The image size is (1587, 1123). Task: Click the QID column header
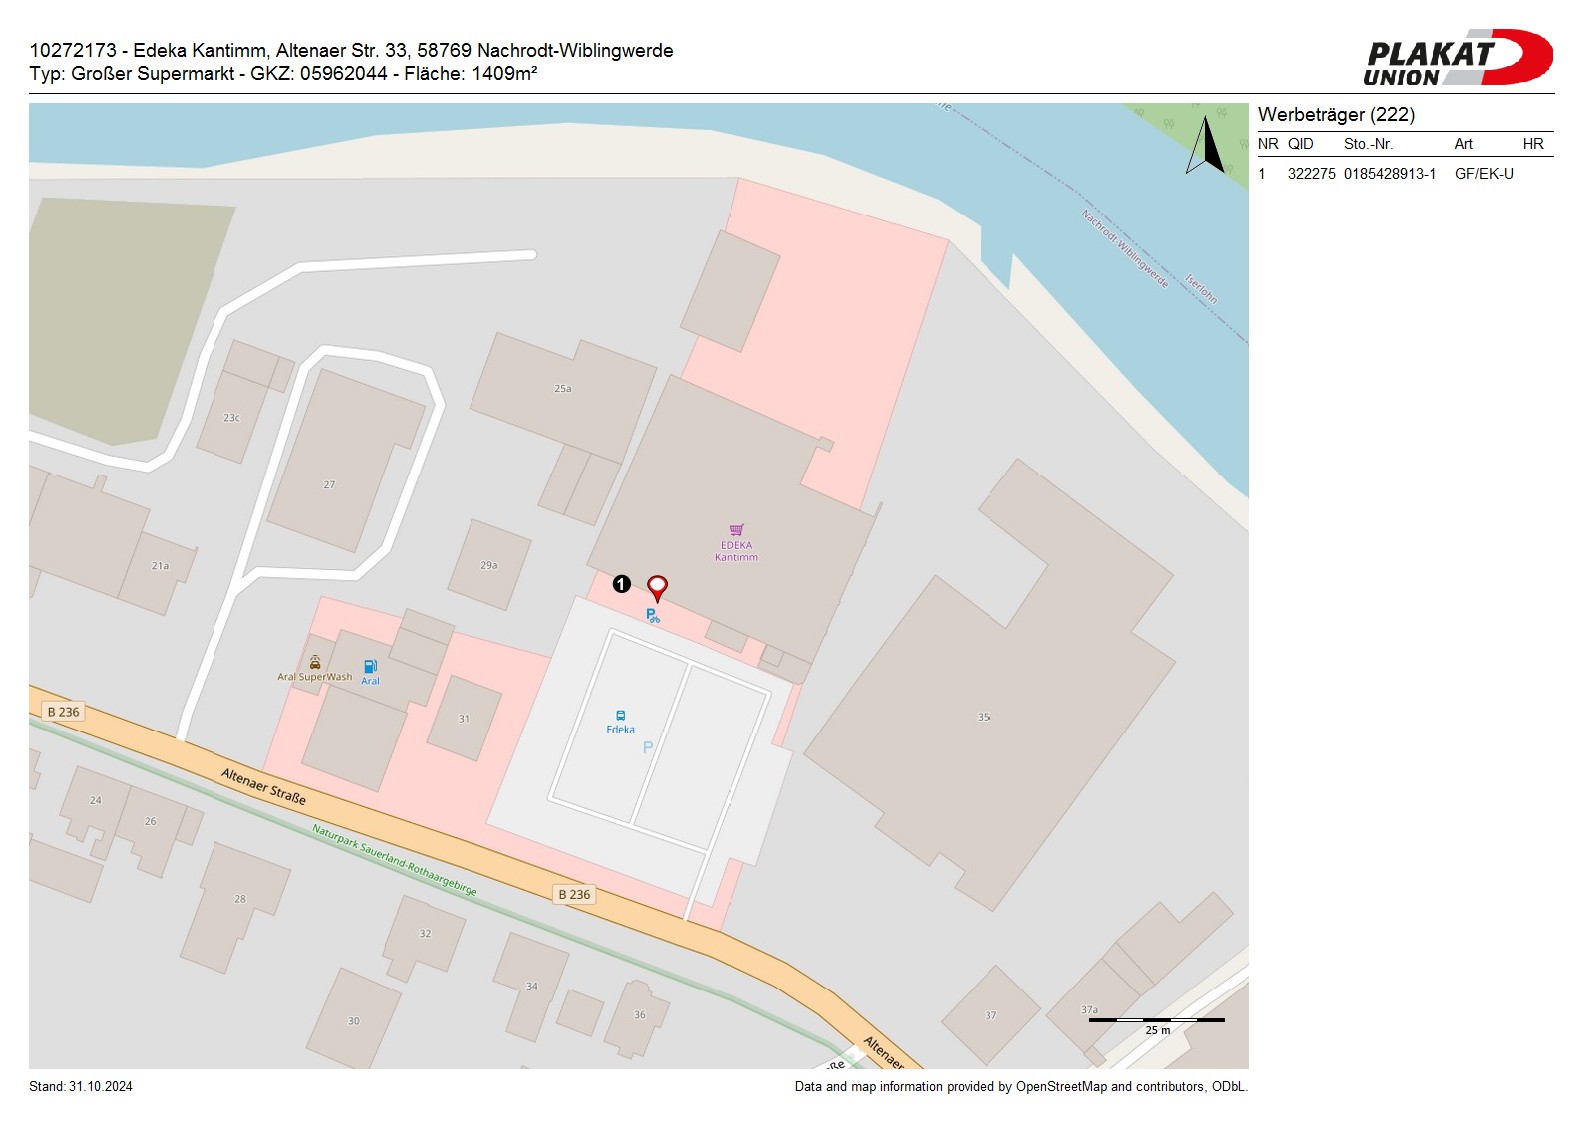point(1300,144)
